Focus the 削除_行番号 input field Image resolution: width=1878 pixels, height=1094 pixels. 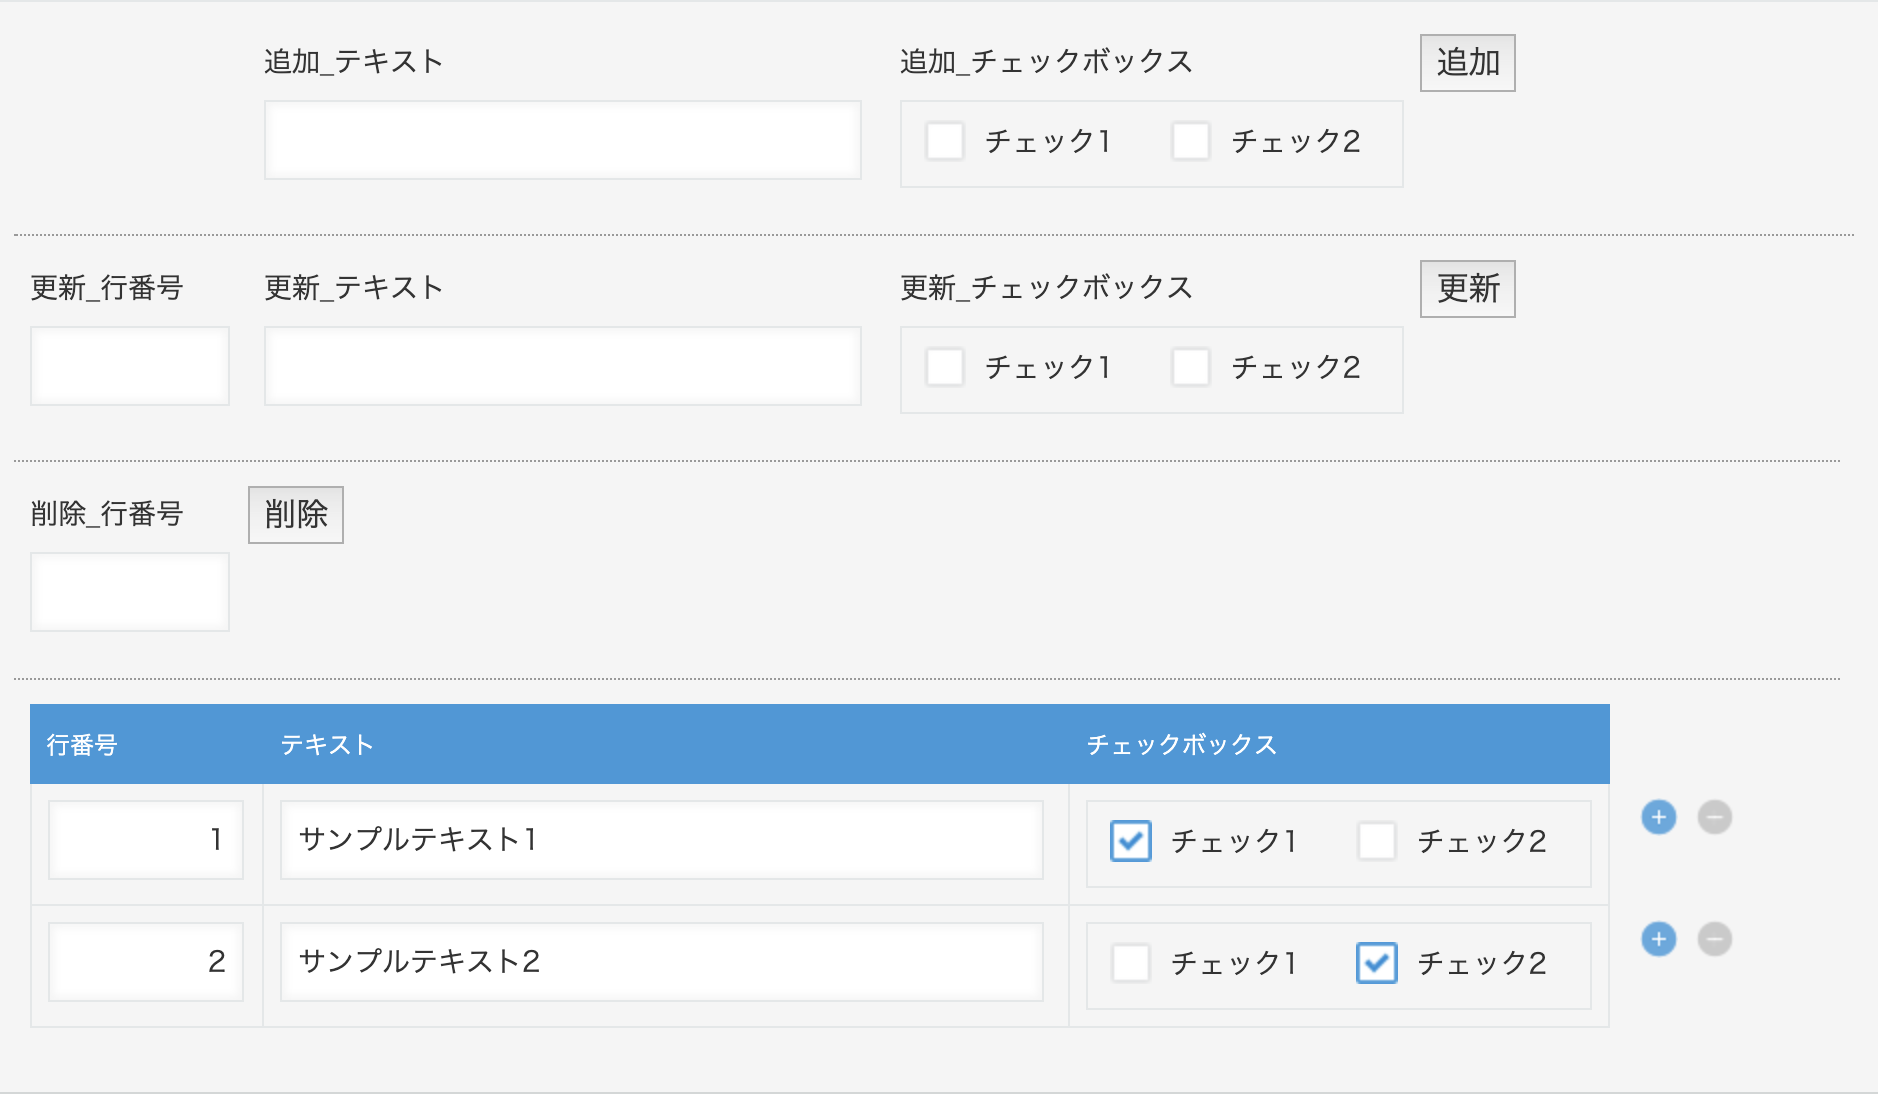130,592
